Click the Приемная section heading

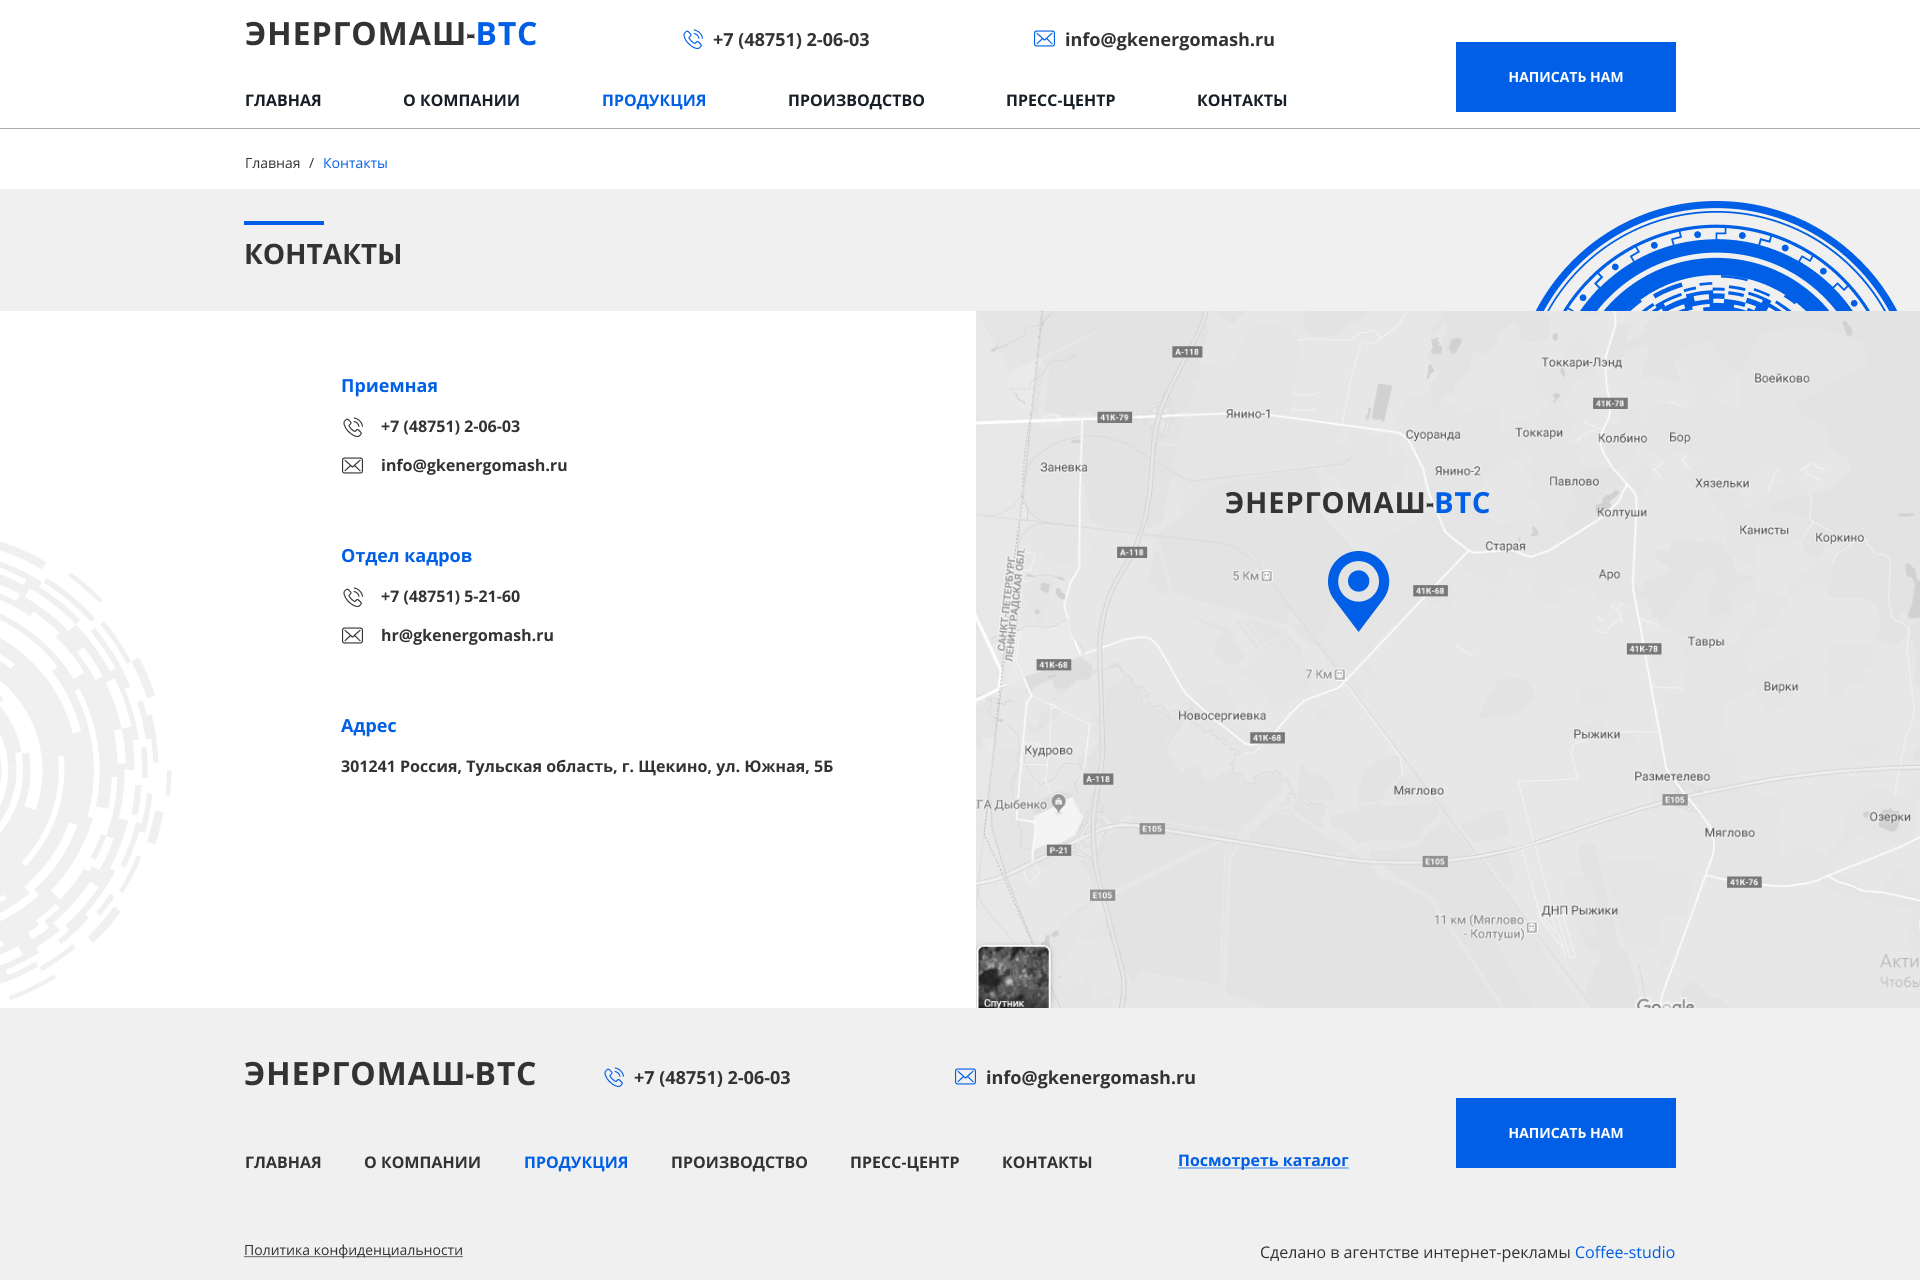pos(389,386)
